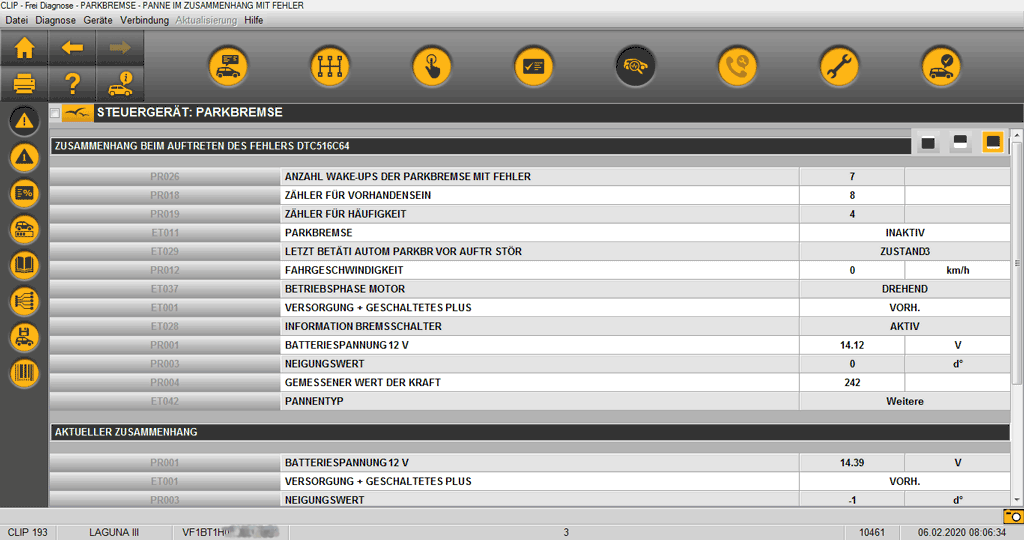Switch to the collapsed panel view toggle

[928, 144]
